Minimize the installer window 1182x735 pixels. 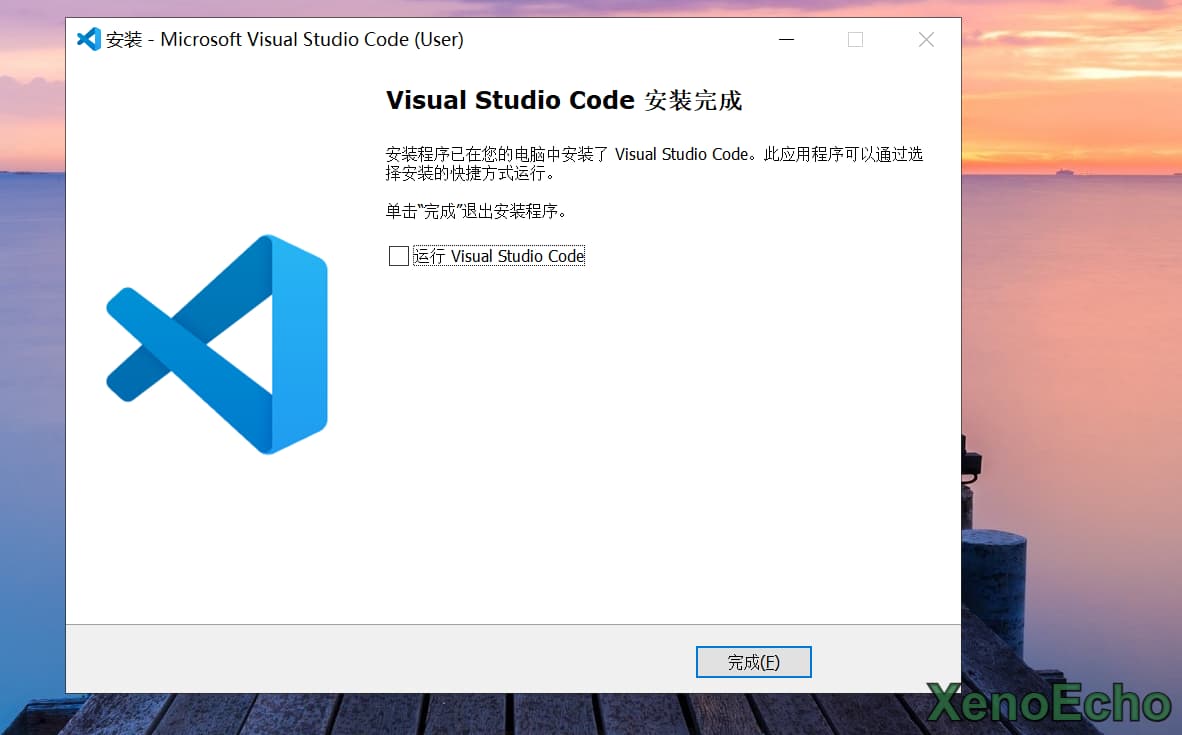pyautogui.click(x=785, y=40)
